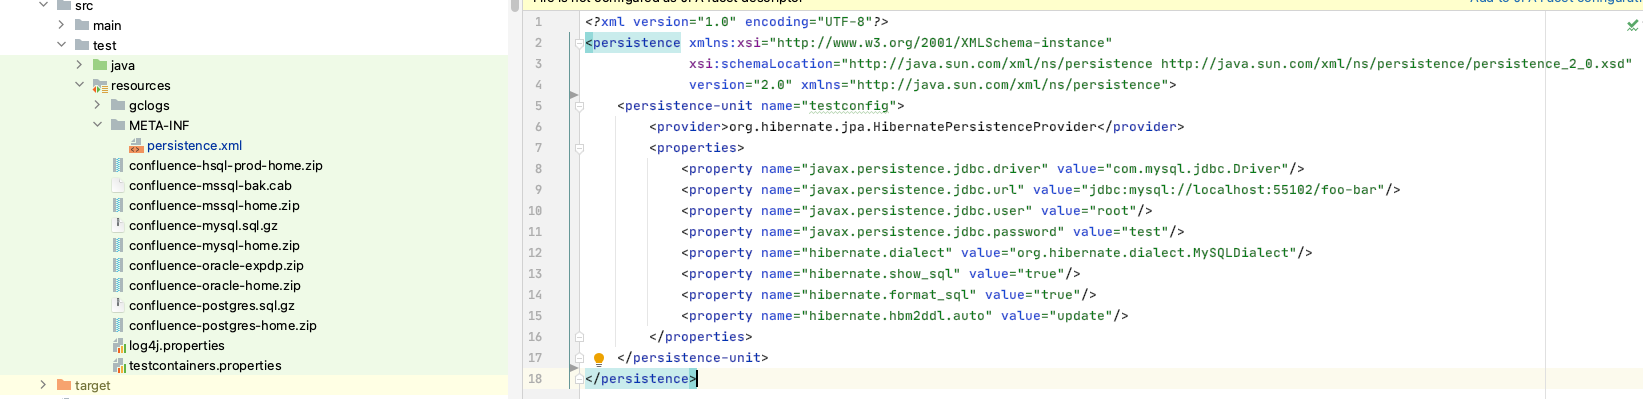Click the confluence-mssql-bak.cab file icon

118,185
